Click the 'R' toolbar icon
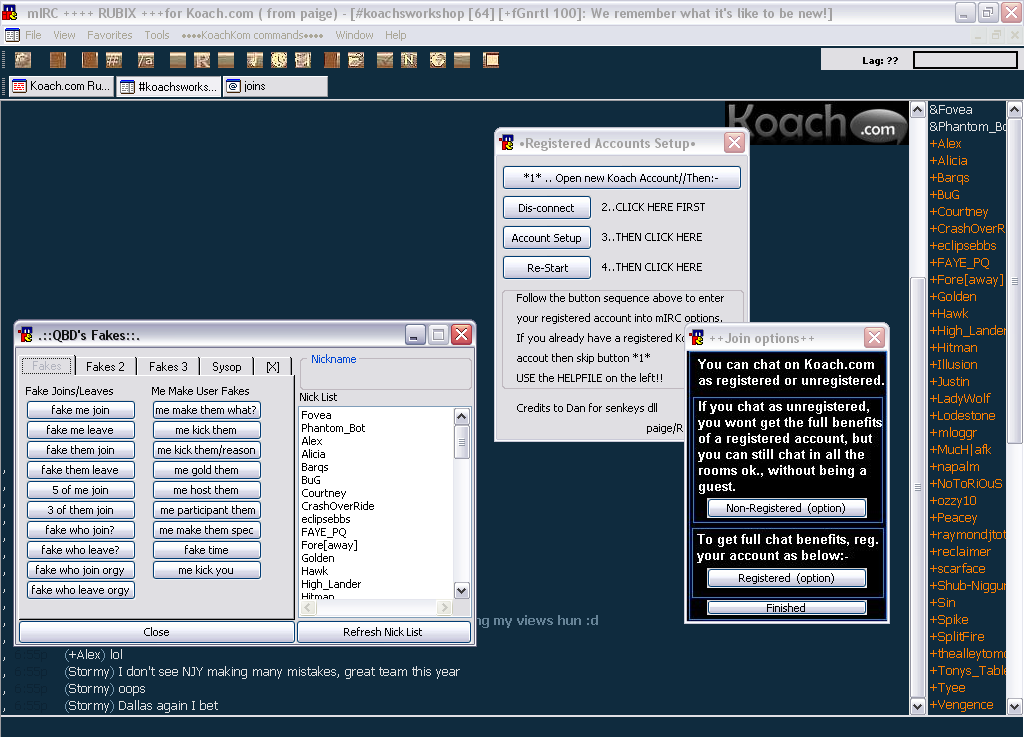The height and width of the screenshot is (737, 1024). coord(202,61)
